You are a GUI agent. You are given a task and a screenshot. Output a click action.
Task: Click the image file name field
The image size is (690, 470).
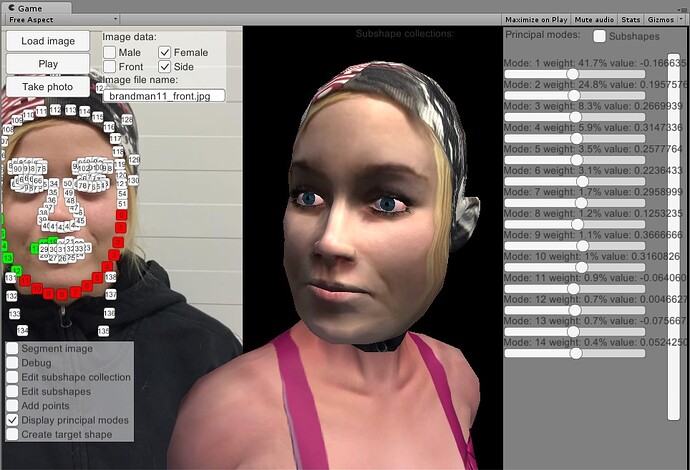click(x=164, y=95)
